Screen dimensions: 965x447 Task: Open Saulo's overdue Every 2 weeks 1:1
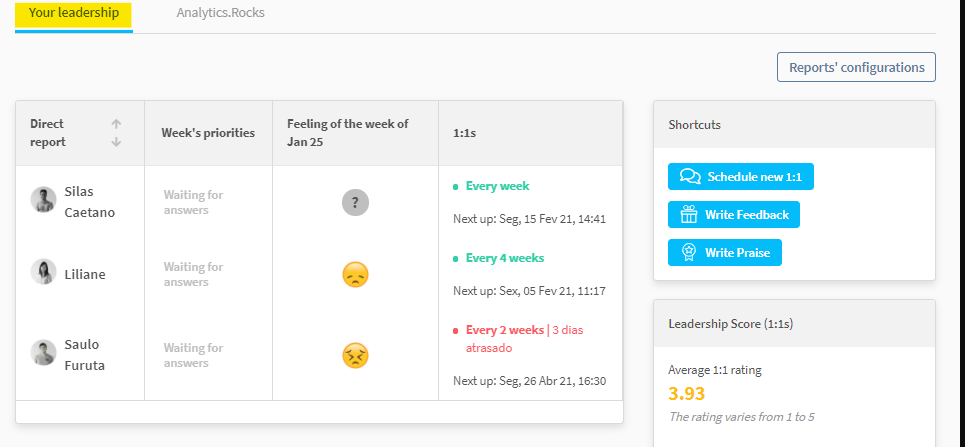click(x=505, y=330)
